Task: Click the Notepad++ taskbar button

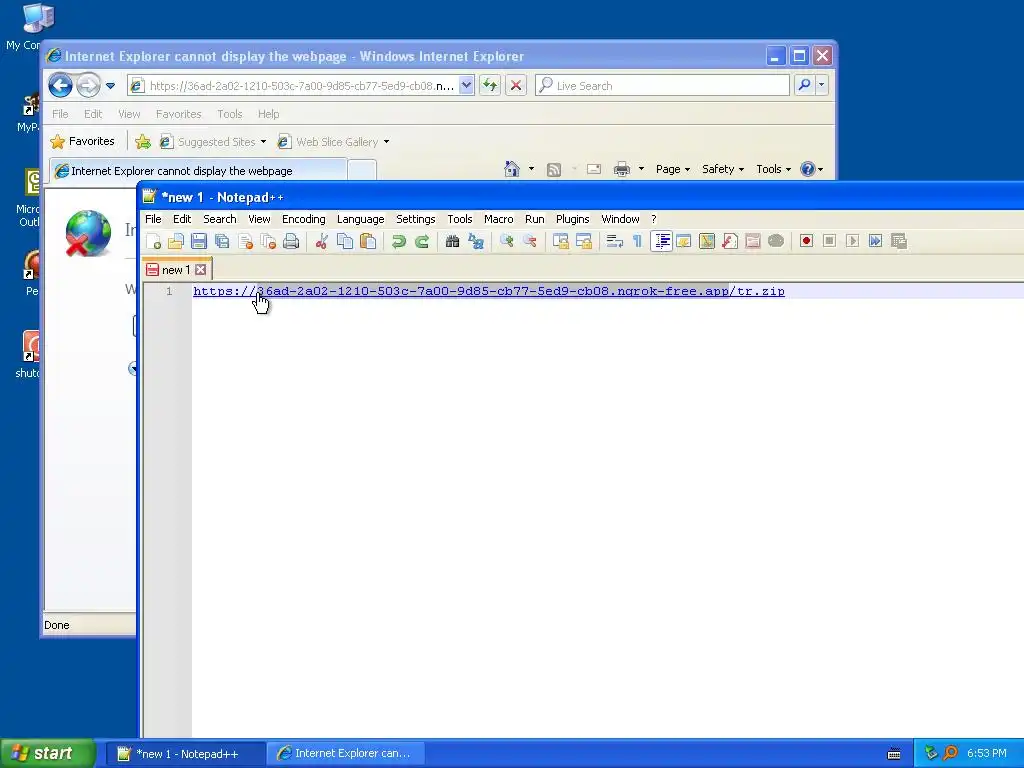Action: (185, 754)
